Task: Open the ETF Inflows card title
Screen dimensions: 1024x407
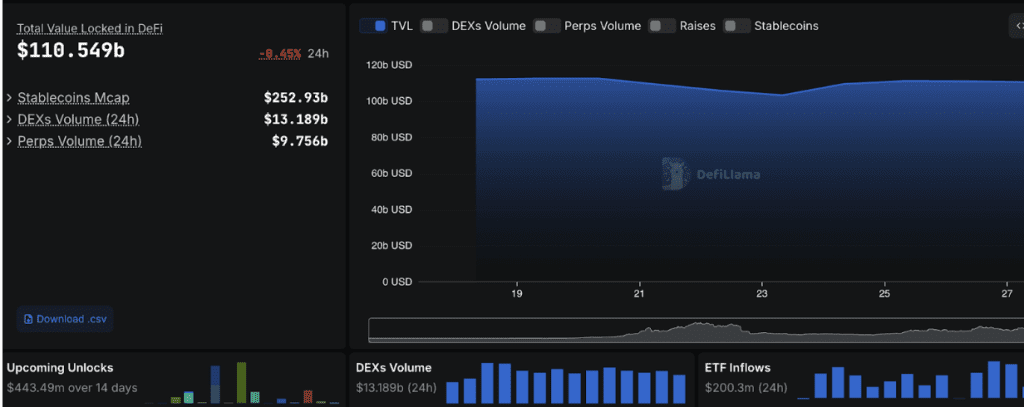Action: coord(737,368)
